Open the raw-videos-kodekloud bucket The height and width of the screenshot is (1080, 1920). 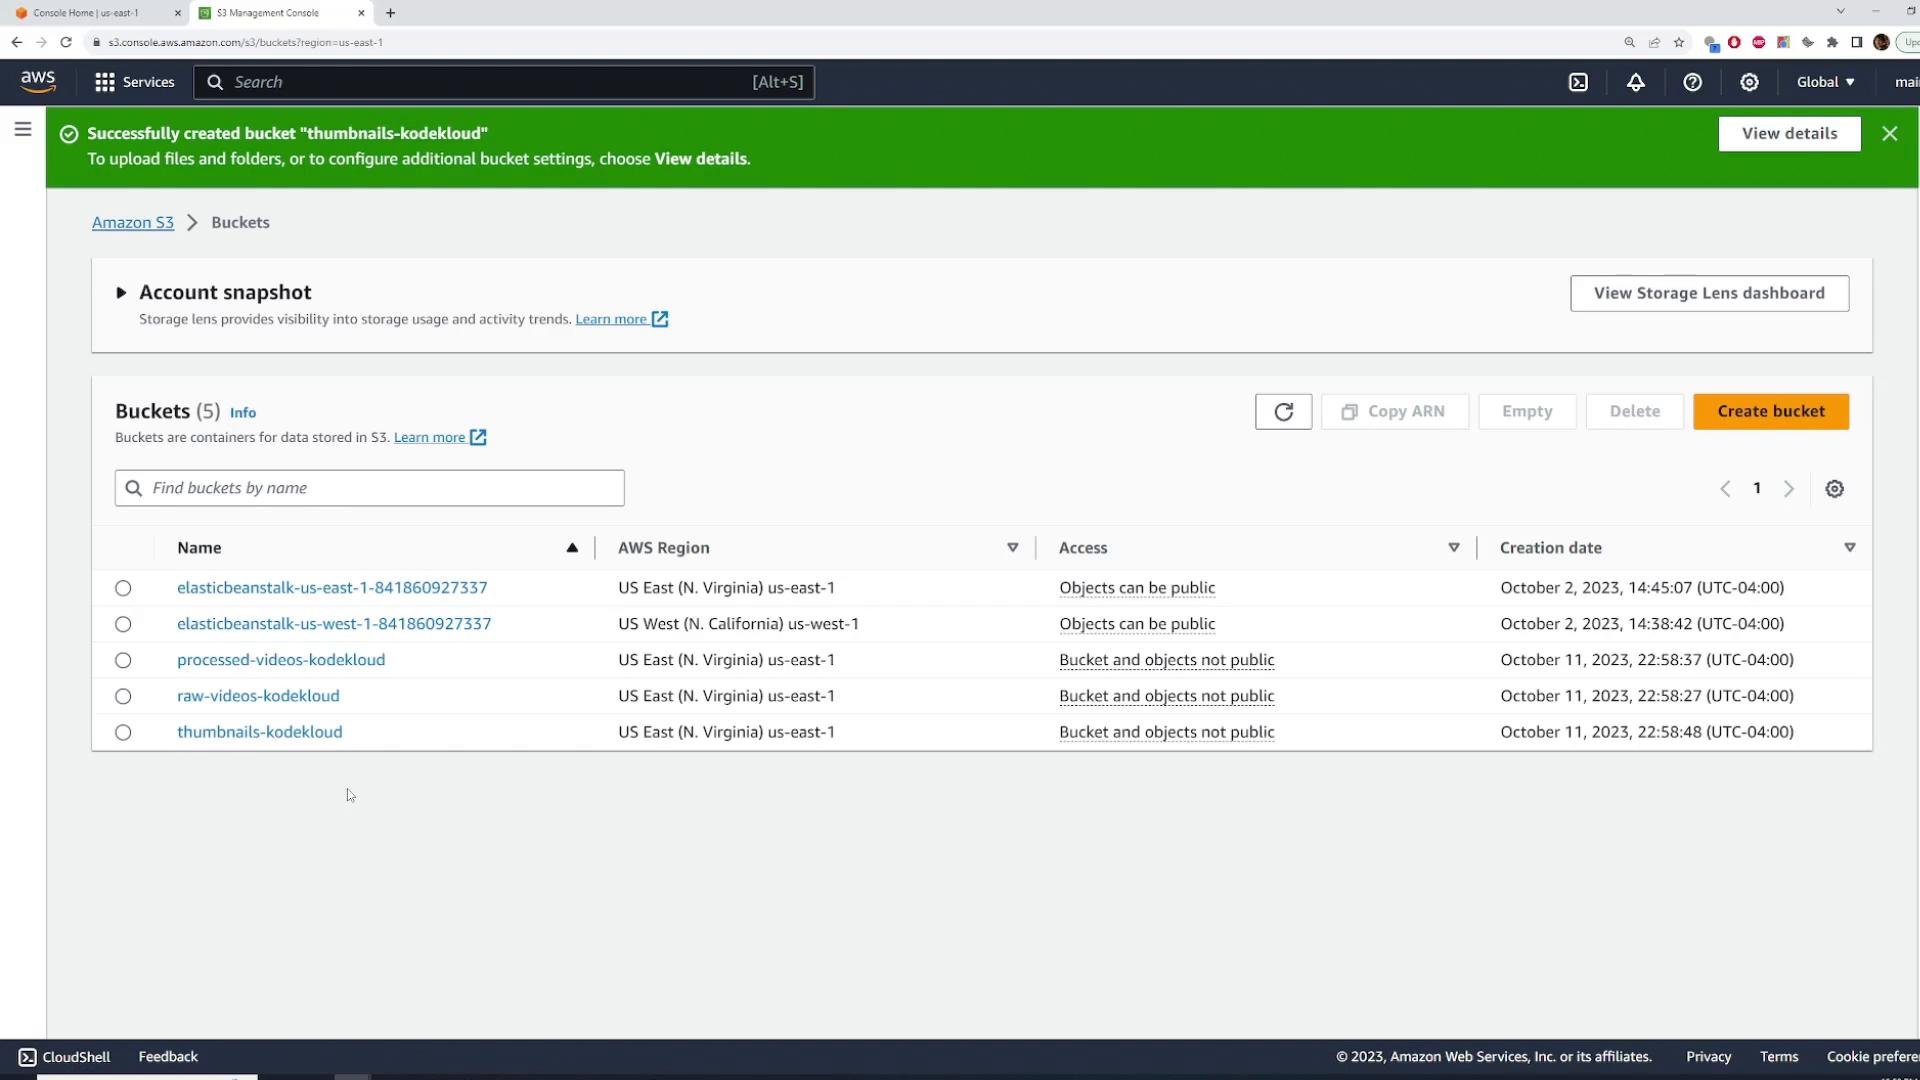[x=258, y=696]
